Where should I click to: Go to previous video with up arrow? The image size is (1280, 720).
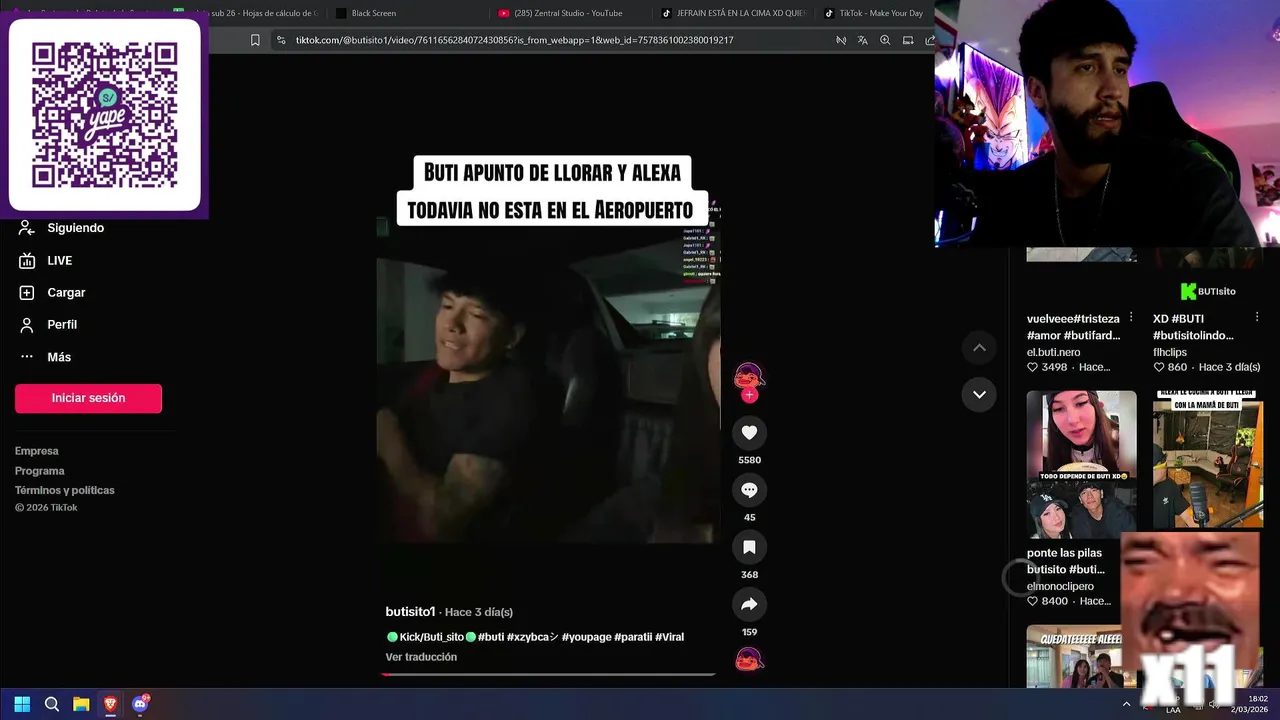click(x=979, y=348)
